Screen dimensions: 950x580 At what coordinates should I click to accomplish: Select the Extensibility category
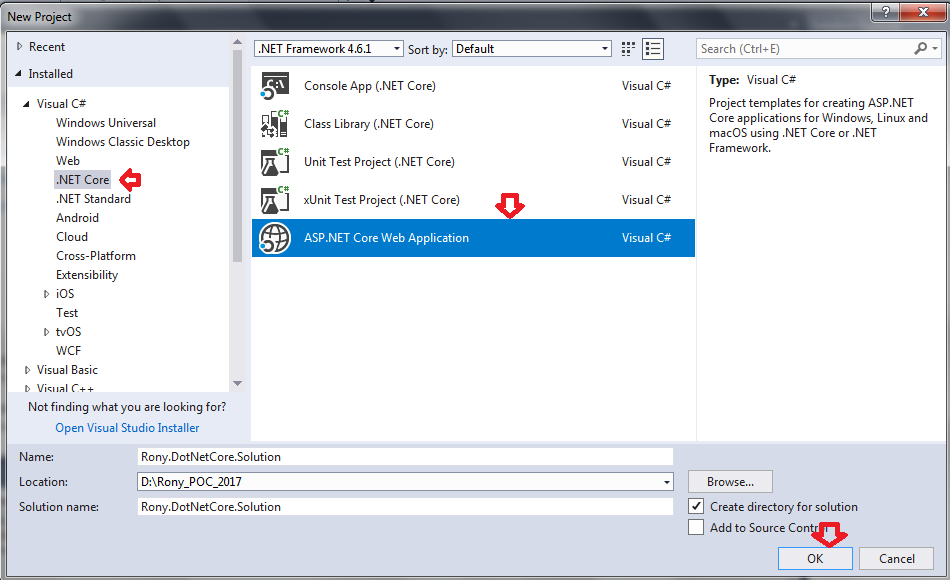pos(87,275)
